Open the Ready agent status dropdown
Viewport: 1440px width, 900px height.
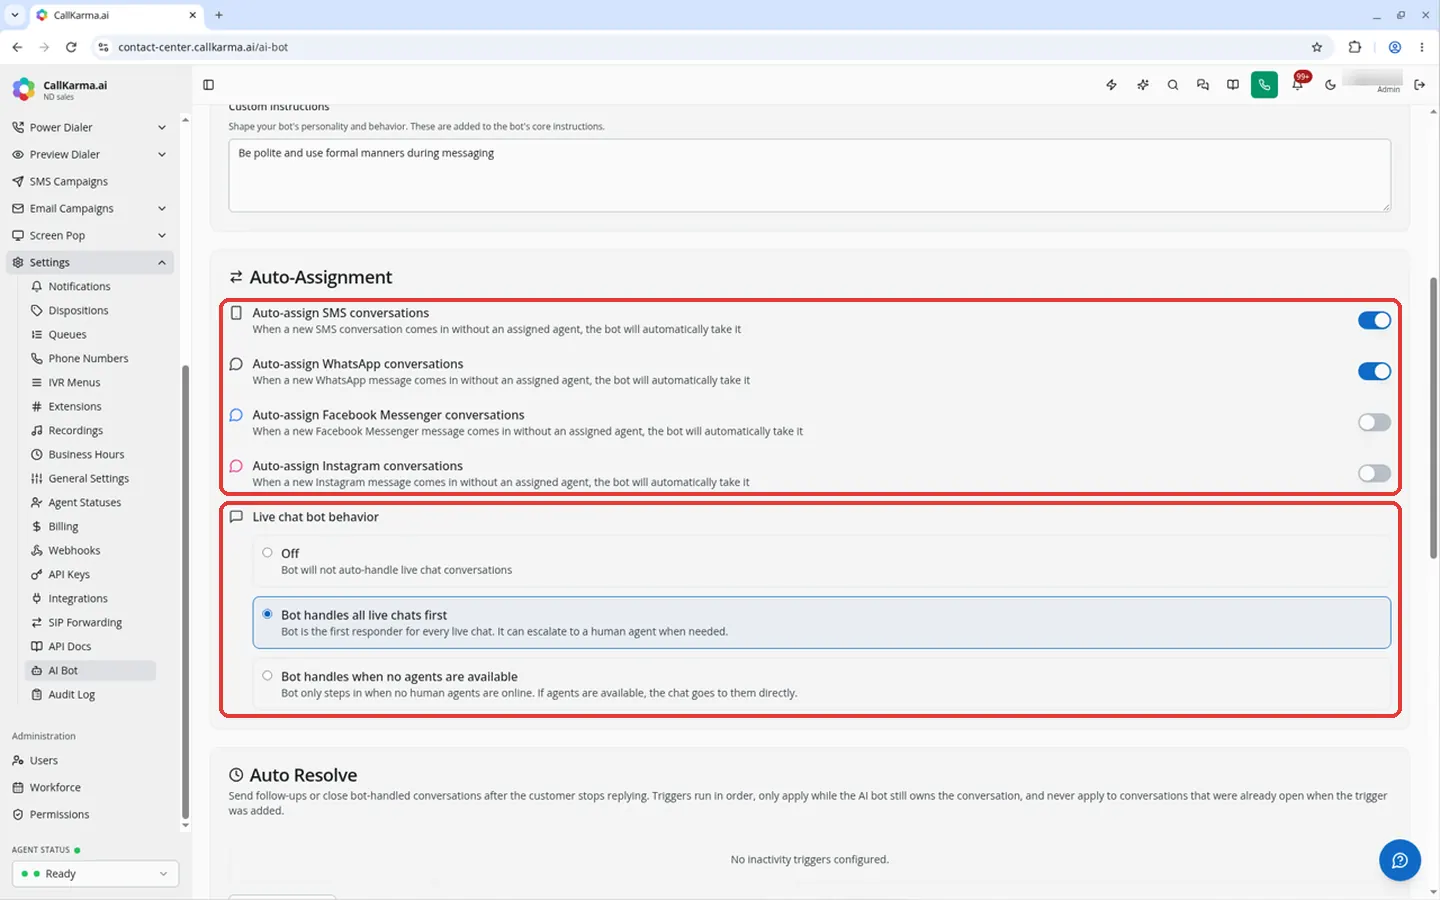95,873
